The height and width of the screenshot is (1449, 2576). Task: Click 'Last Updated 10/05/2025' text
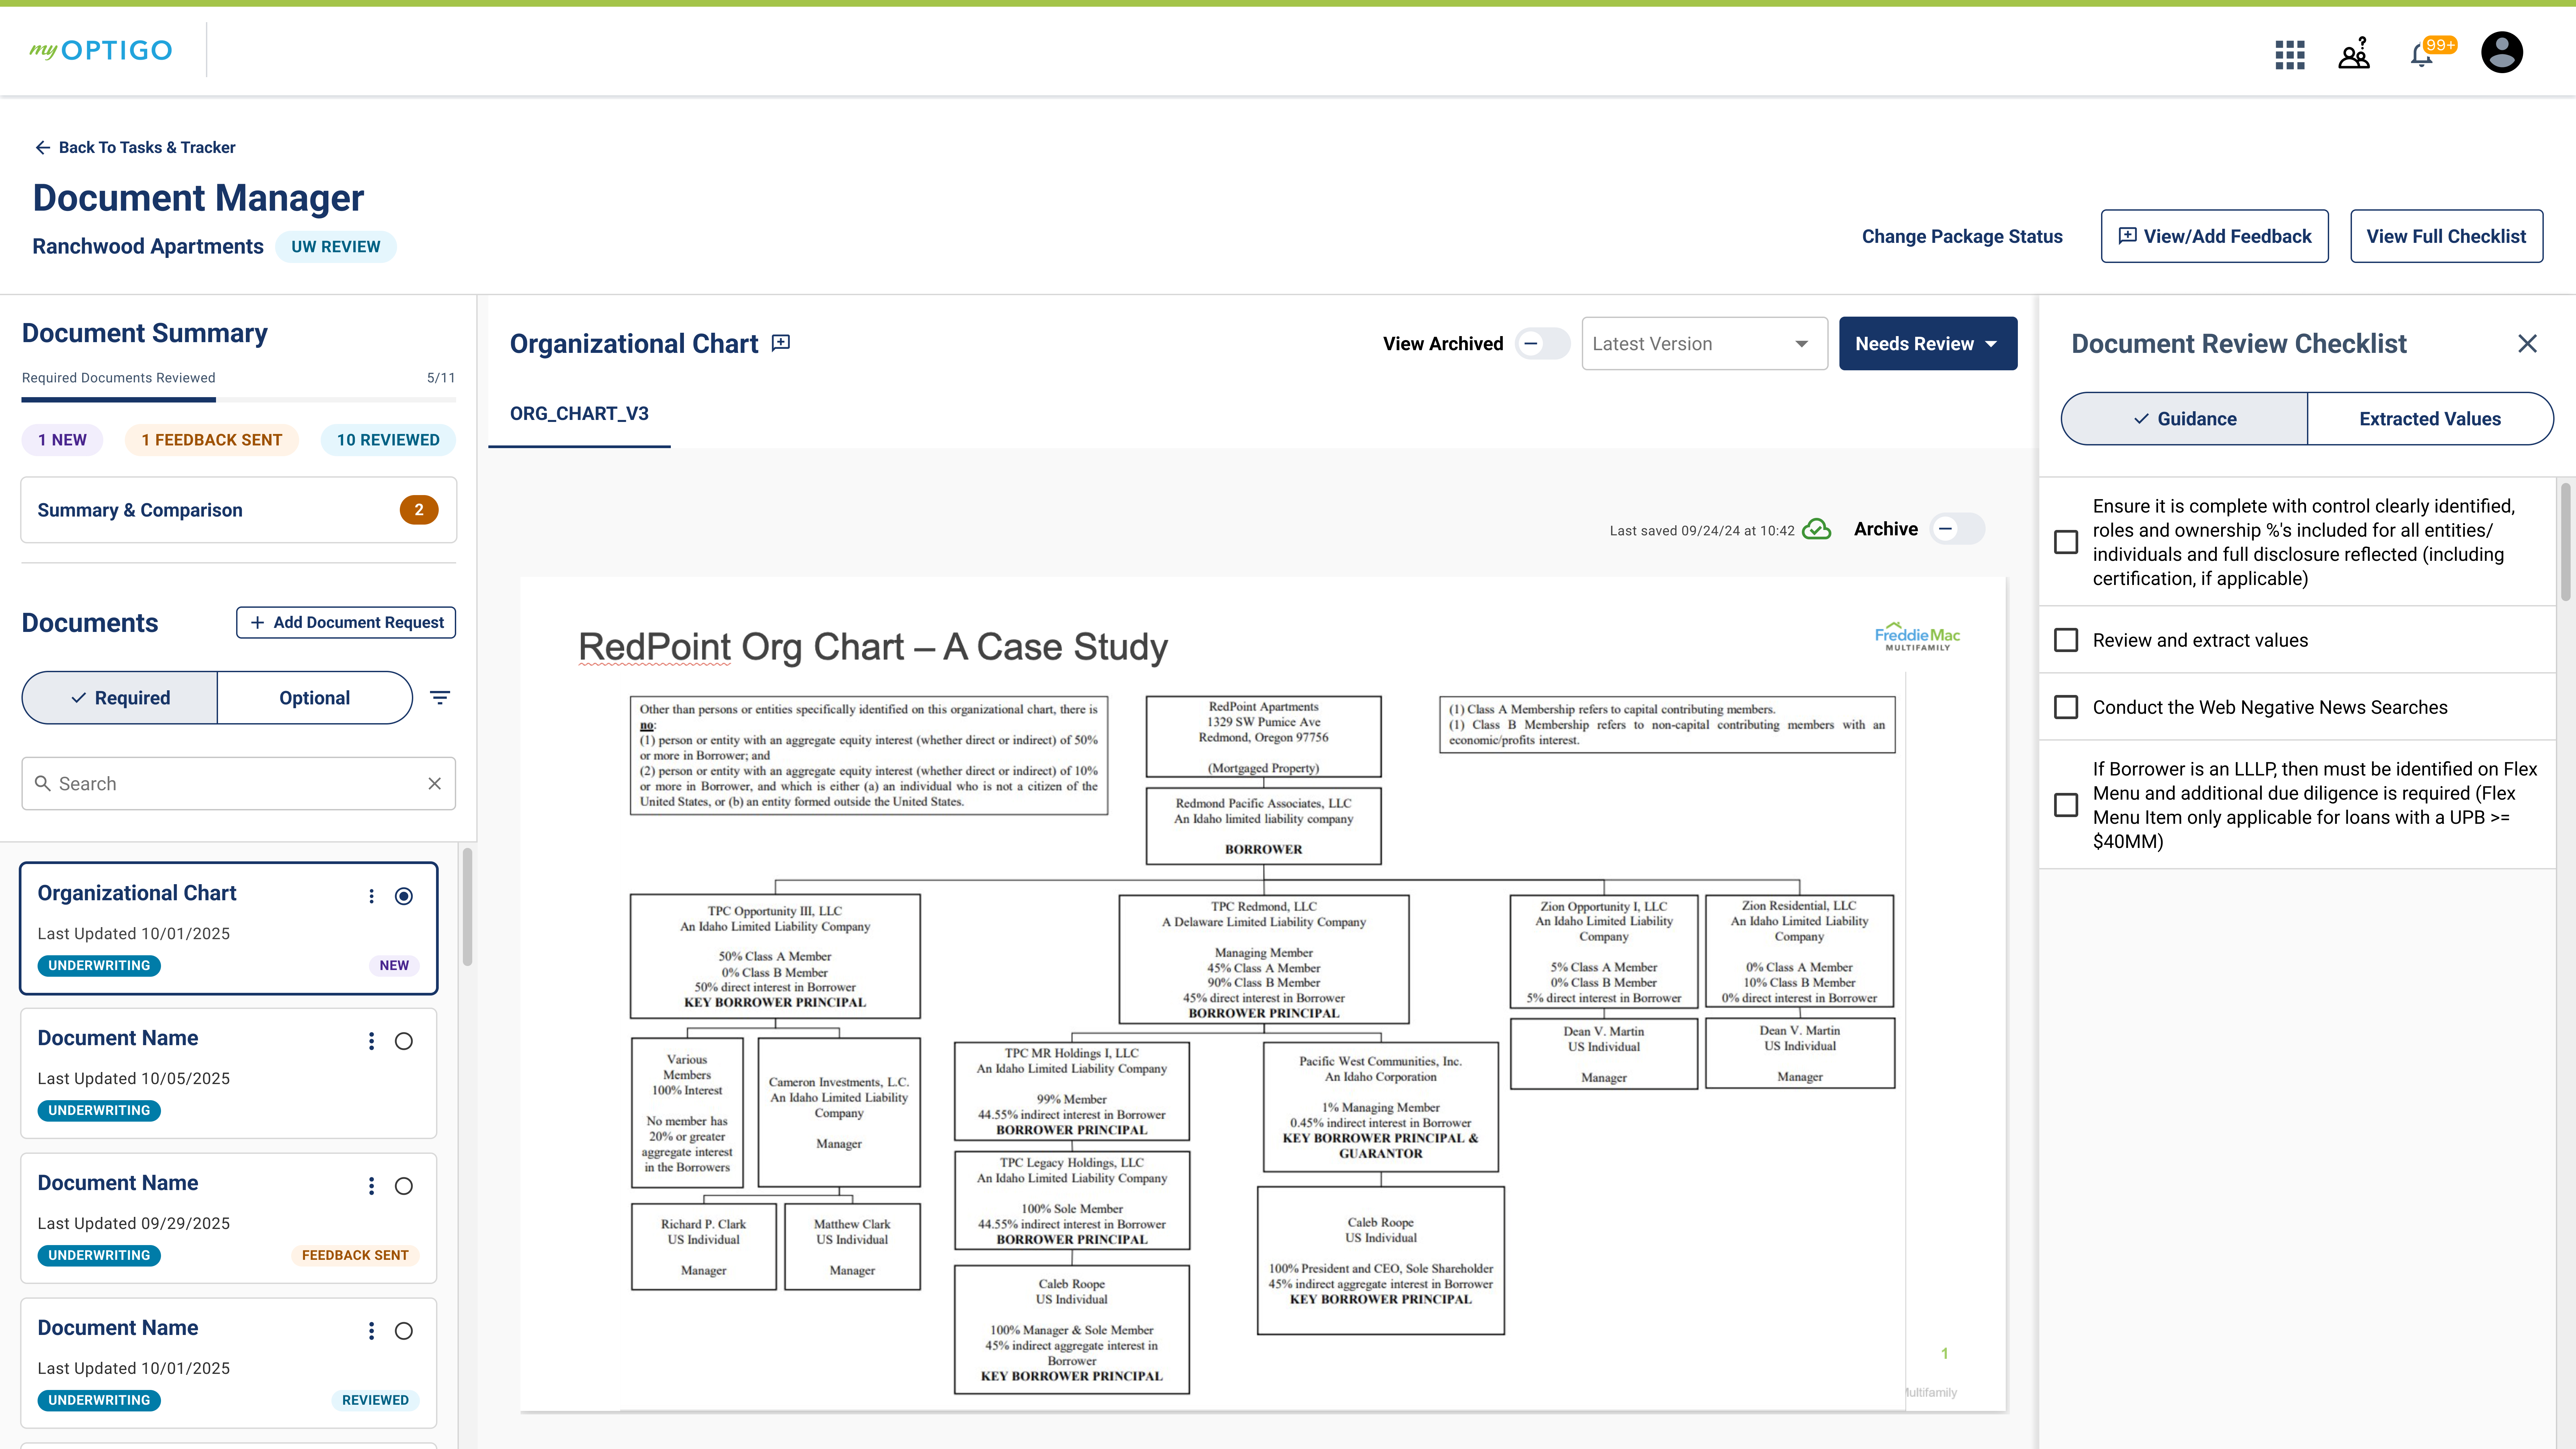(134, 1079)
